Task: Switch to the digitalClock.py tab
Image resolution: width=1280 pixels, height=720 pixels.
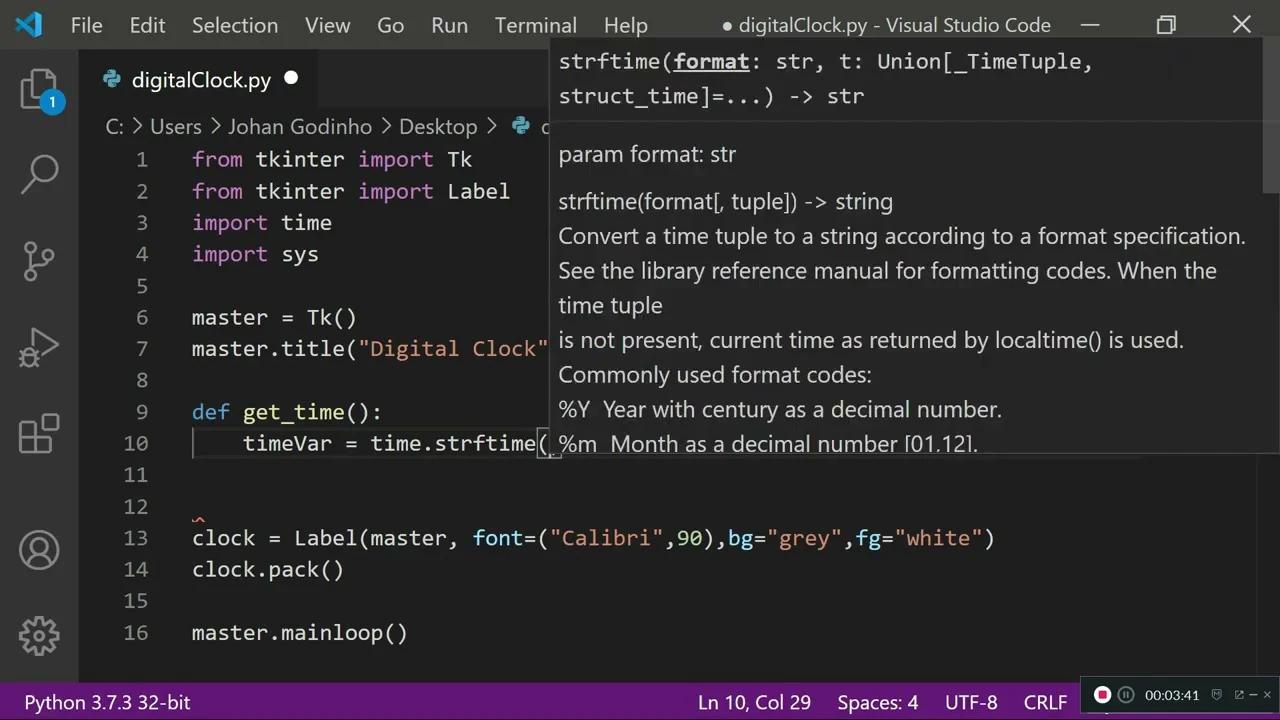Action: [201, 80]
